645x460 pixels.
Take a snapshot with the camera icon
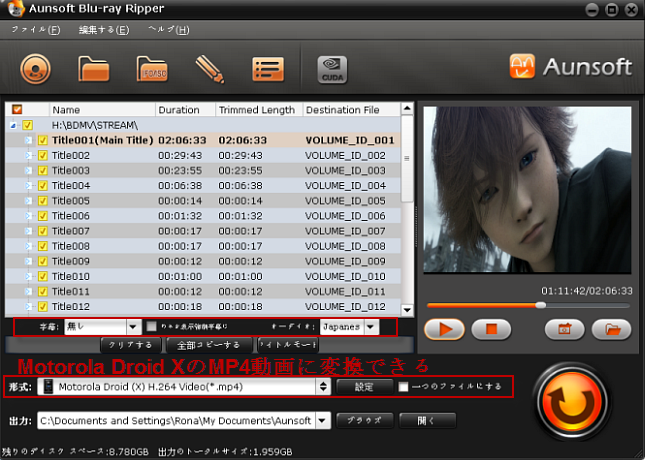564,329
